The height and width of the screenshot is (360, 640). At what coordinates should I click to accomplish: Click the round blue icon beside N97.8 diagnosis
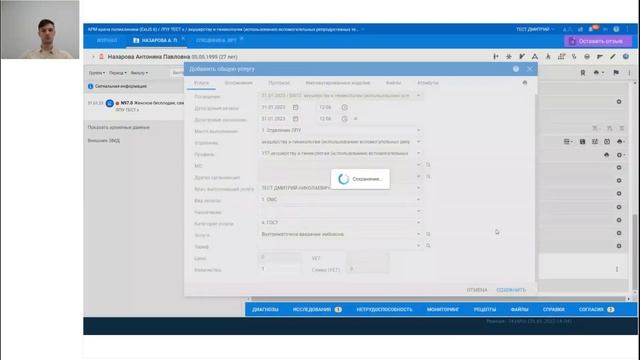click(x=109, y=104)
